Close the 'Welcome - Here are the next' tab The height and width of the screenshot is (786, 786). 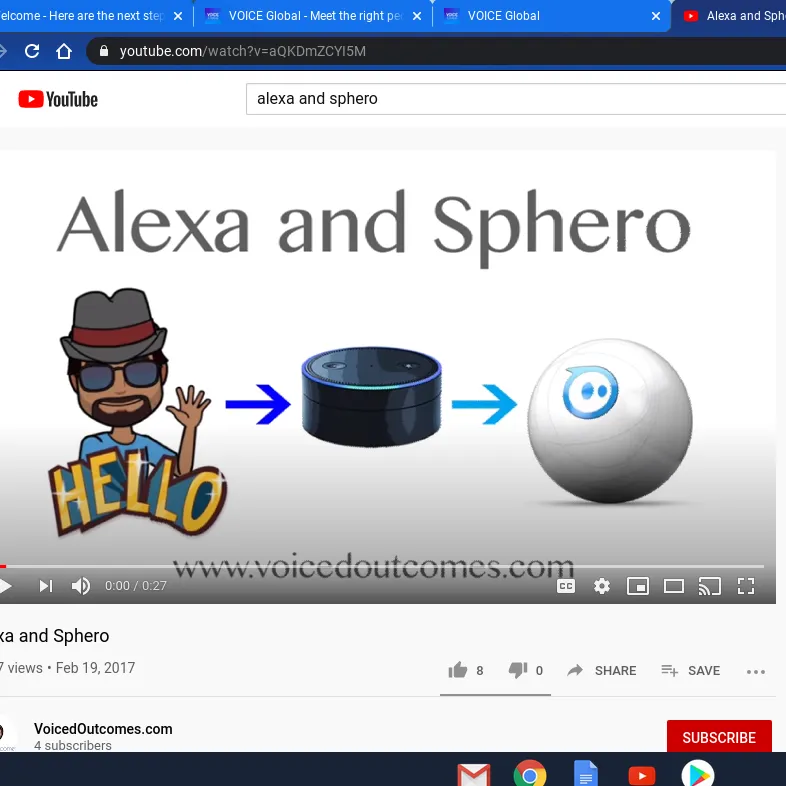coord(177,16)
